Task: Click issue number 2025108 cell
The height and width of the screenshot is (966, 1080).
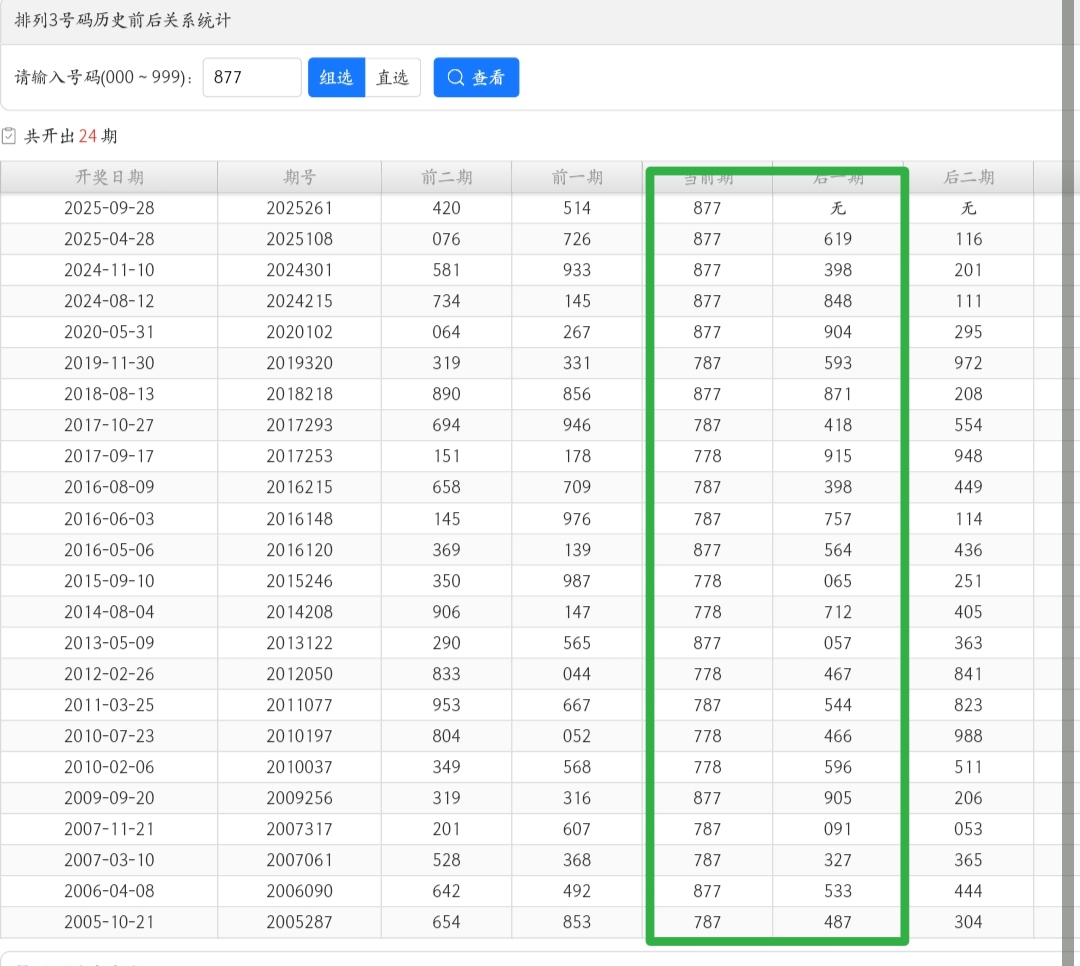Action: pos(299,239)
